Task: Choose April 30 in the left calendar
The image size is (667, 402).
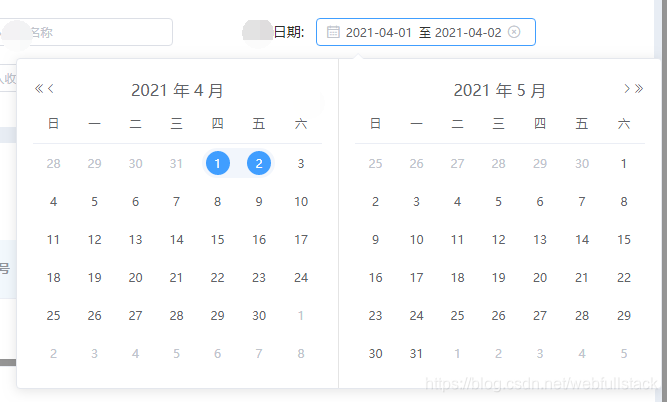Action: click(259, 316)
